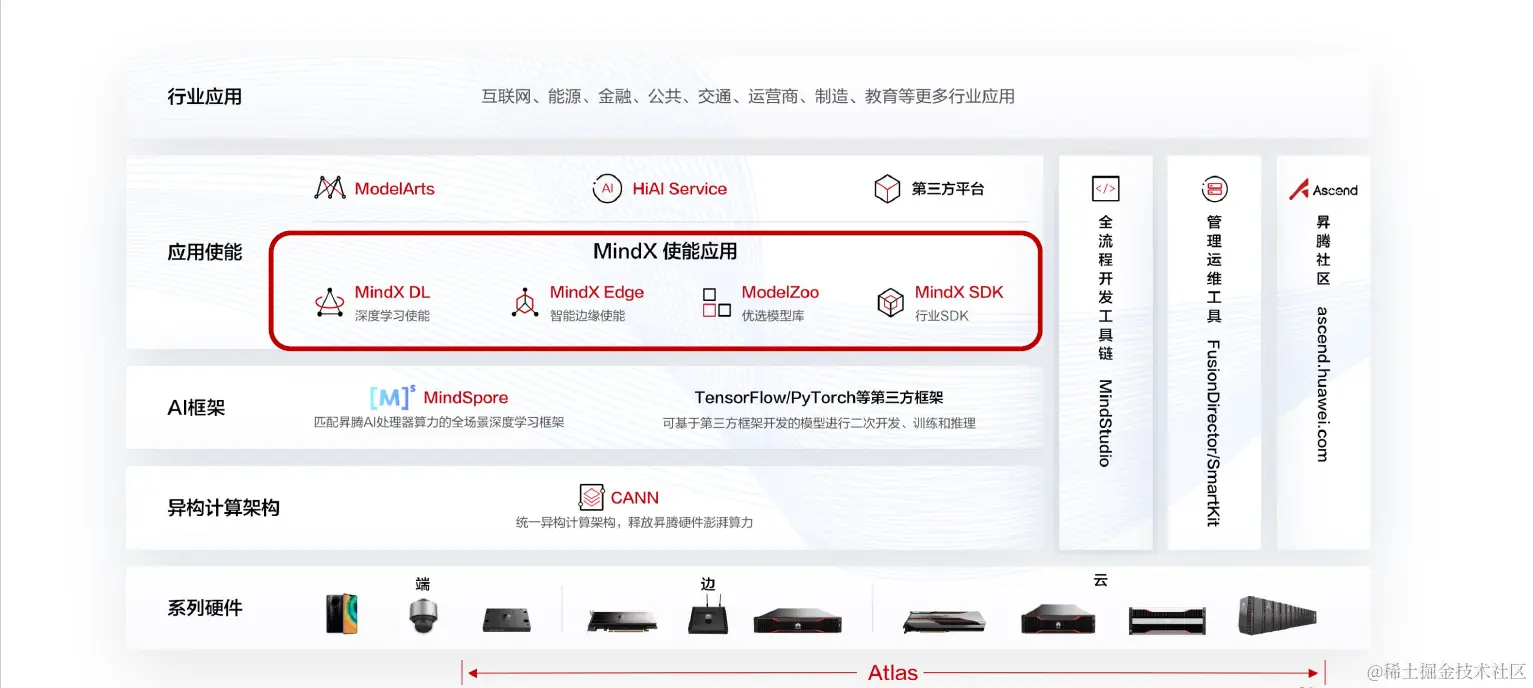This screenshot has width=1533, height=688.
Task: Click the MindSpore [M] logo icon
Action: [x=392, y=397]
